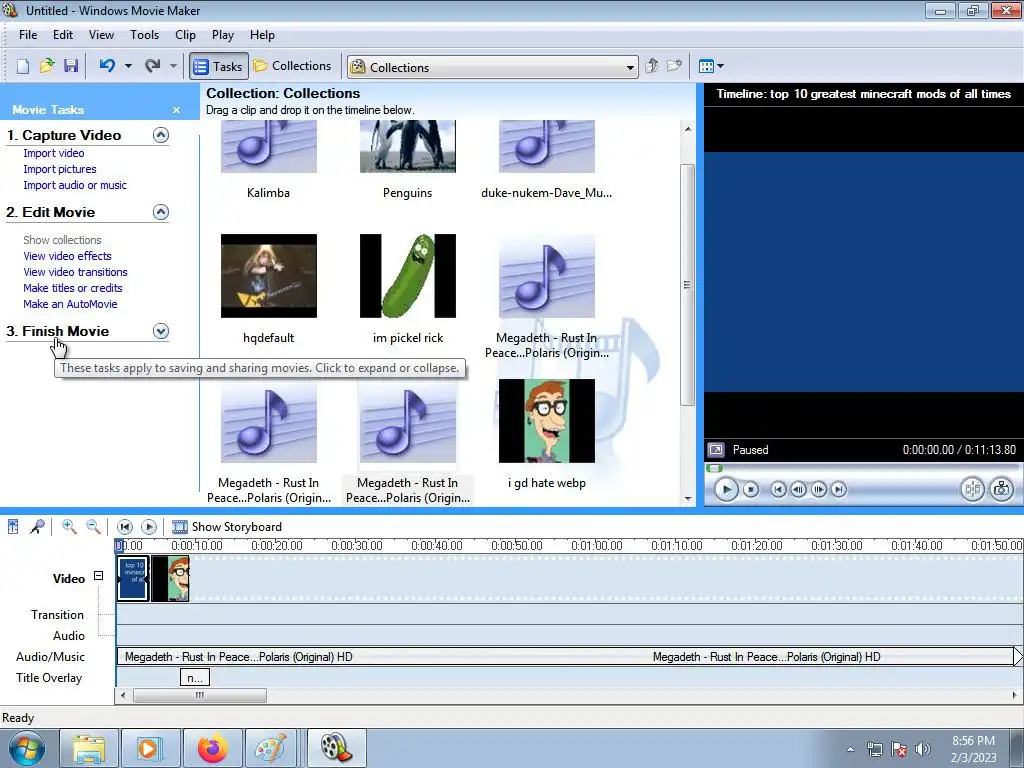Select the Megadeth clip in Audio/Music track
Image resolution: width=1024 pixels, height=768 pixels.
(565, 657)
